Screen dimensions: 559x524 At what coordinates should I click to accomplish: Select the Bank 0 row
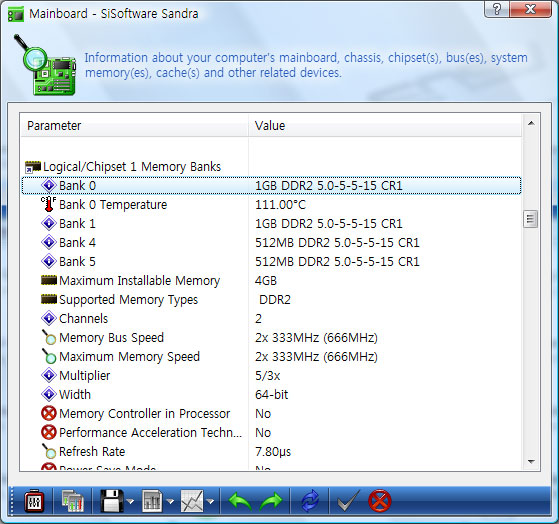[271, 185]
